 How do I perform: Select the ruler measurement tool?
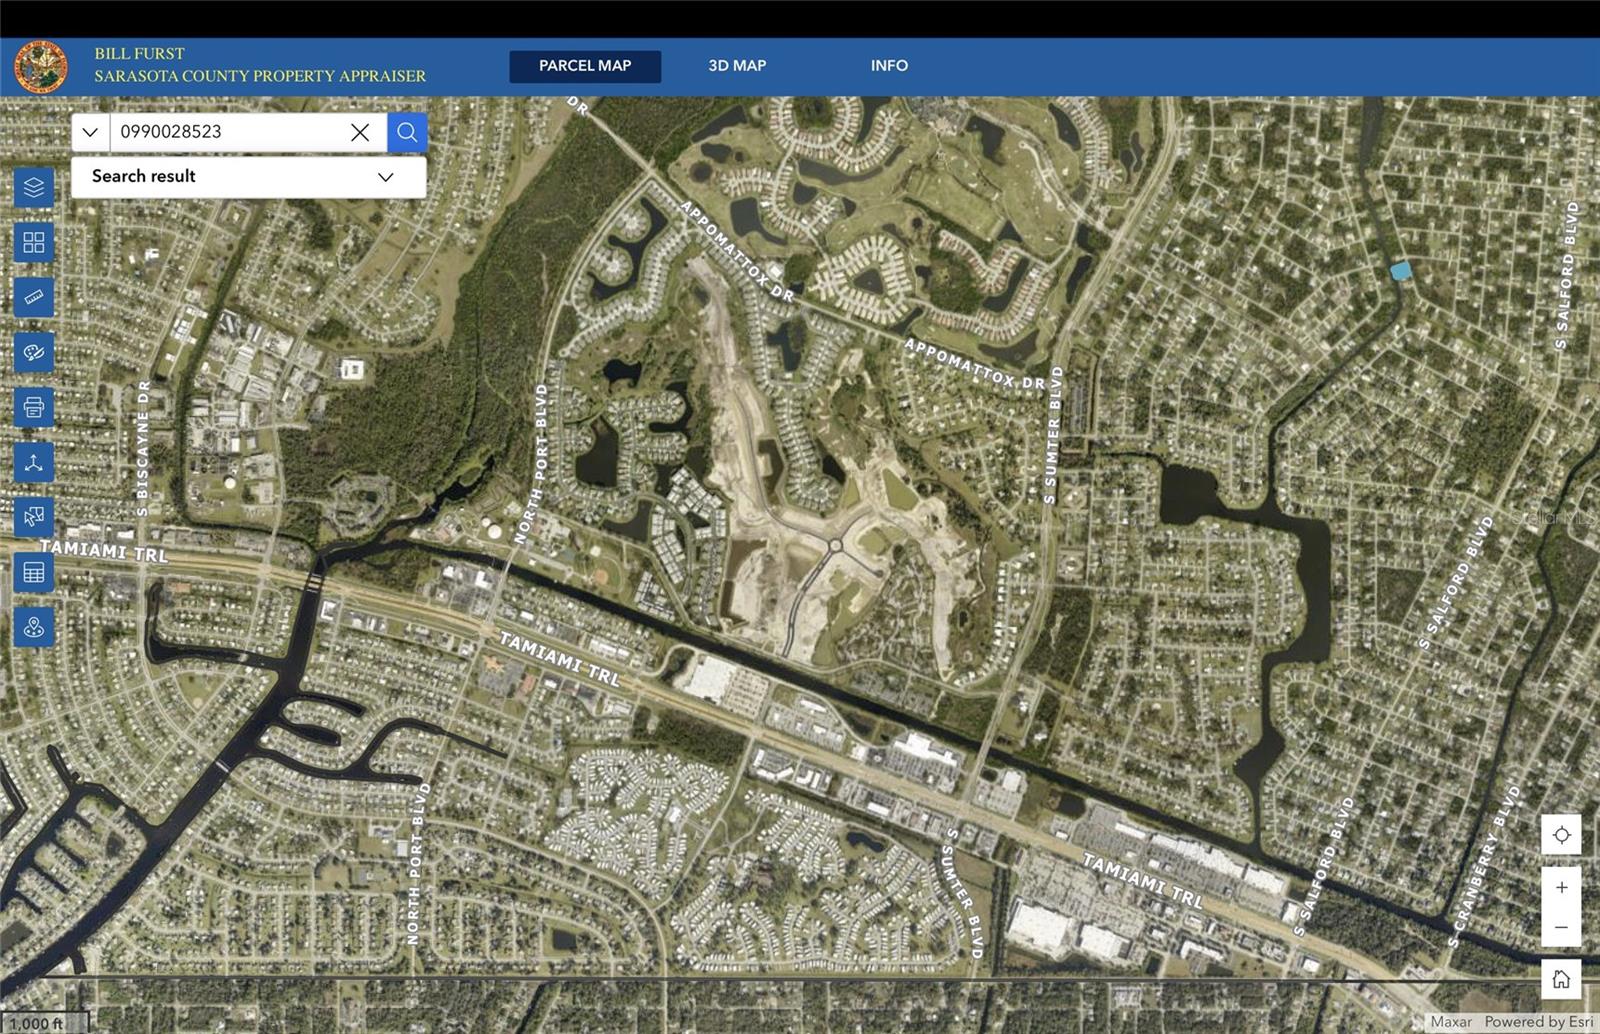coord(34,298)
